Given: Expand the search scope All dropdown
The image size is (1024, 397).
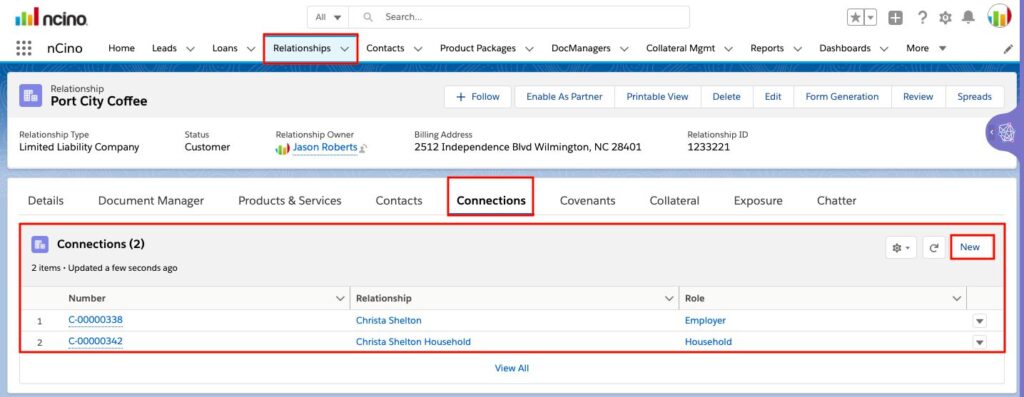Looking at the screenshot, I should click(328, 17).
